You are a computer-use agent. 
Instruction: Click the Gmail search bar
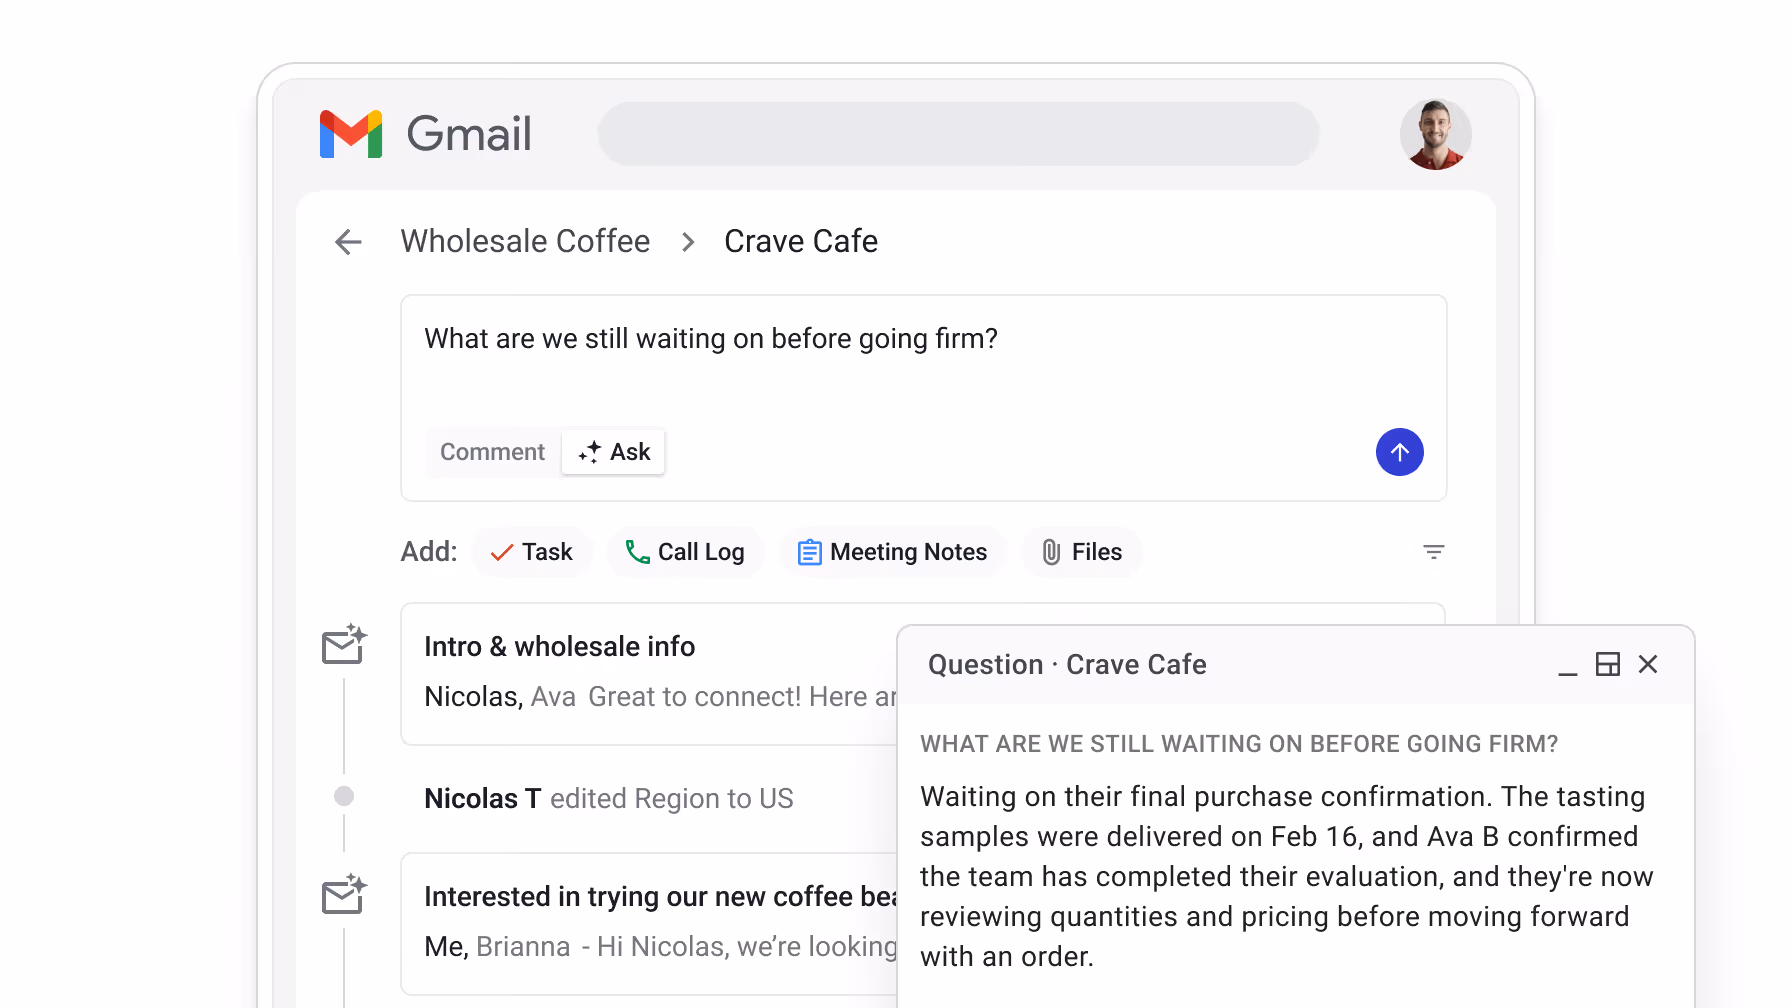click(958, 134)
